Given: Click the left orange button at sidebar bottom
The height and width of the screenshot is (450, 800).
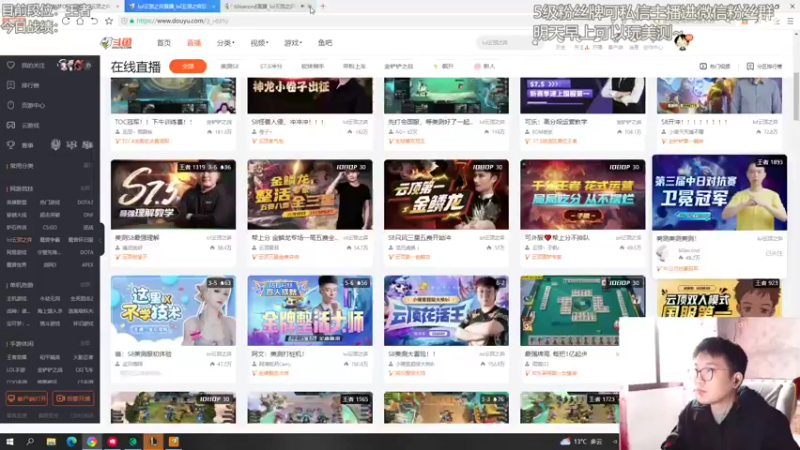Looking at the screenshot, I should (x=27, y=398).
